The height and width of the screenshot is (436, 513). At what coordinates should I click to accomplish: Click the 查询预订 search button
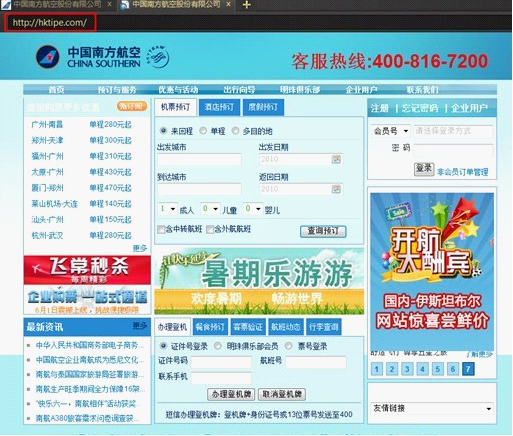pos(323,231)
